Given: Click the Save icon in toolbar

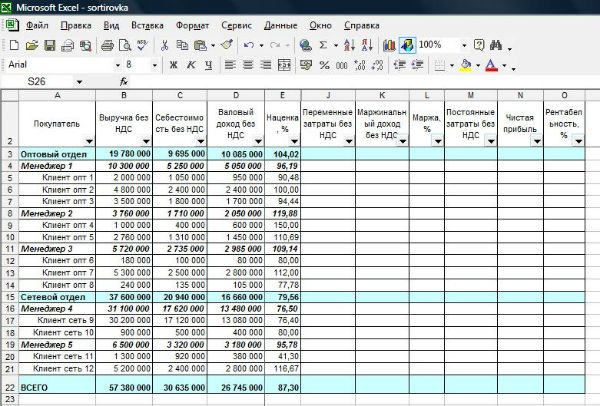Looking at the screenshot, I should coord(49,45).
